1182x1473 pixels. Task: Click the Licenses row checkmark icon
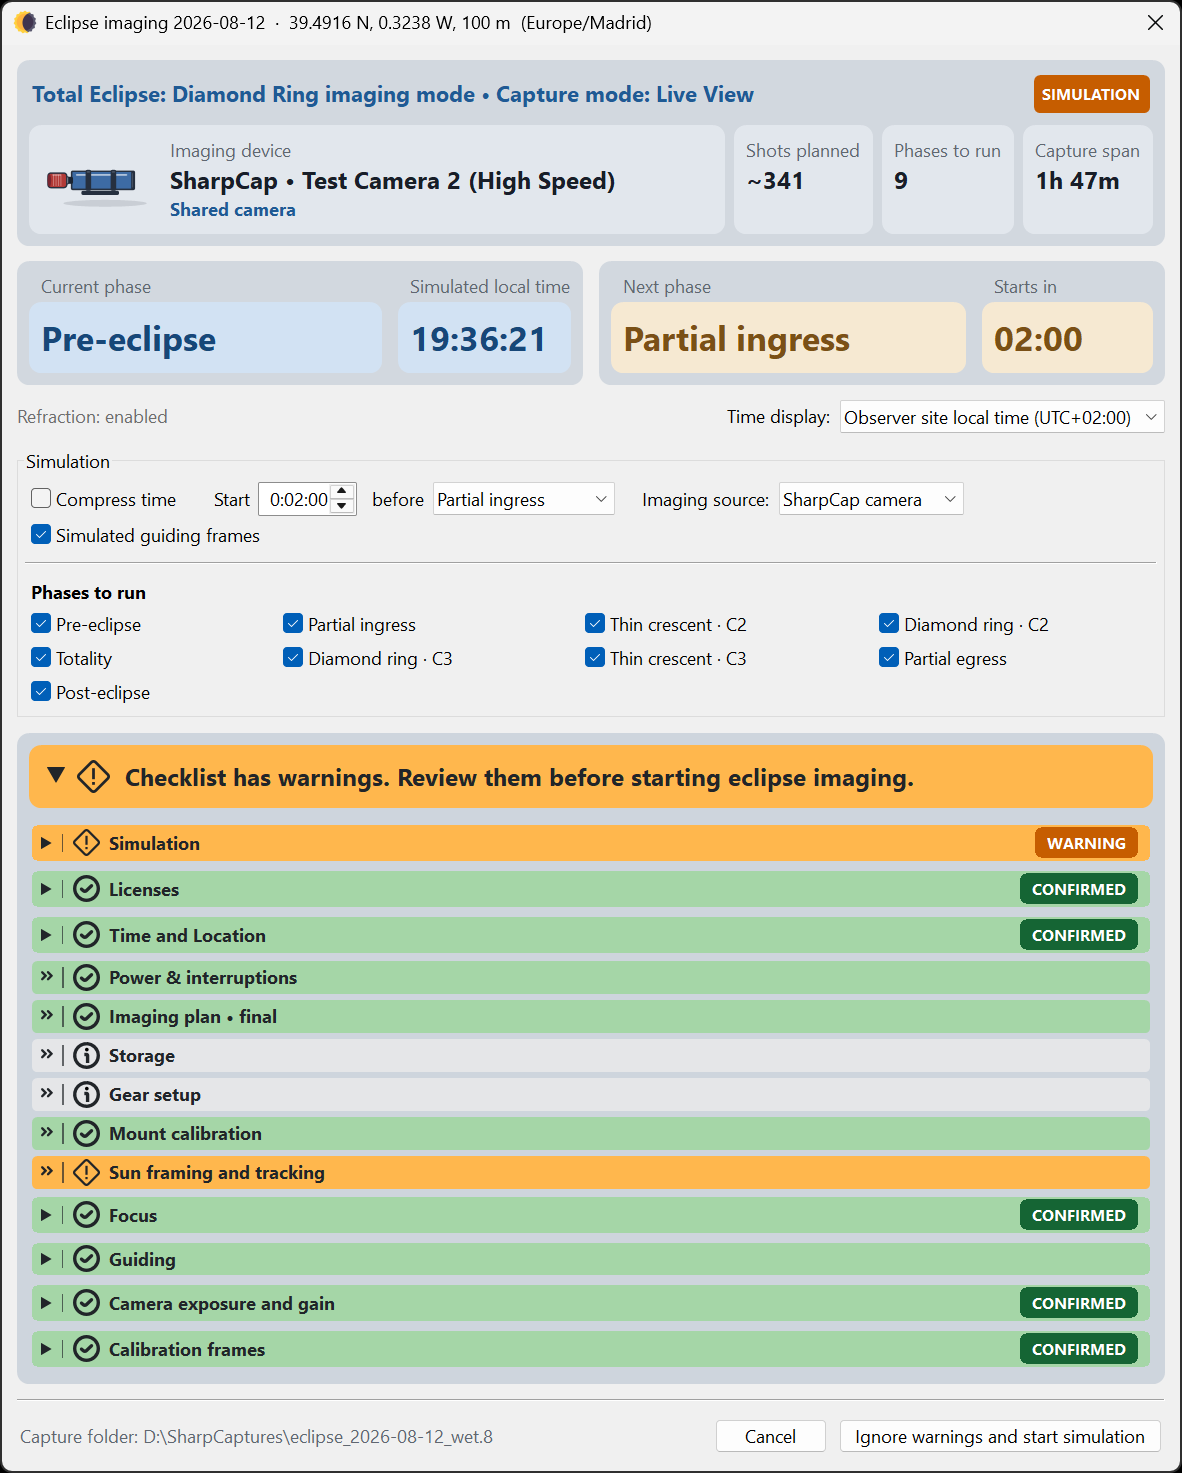(87, 889)
